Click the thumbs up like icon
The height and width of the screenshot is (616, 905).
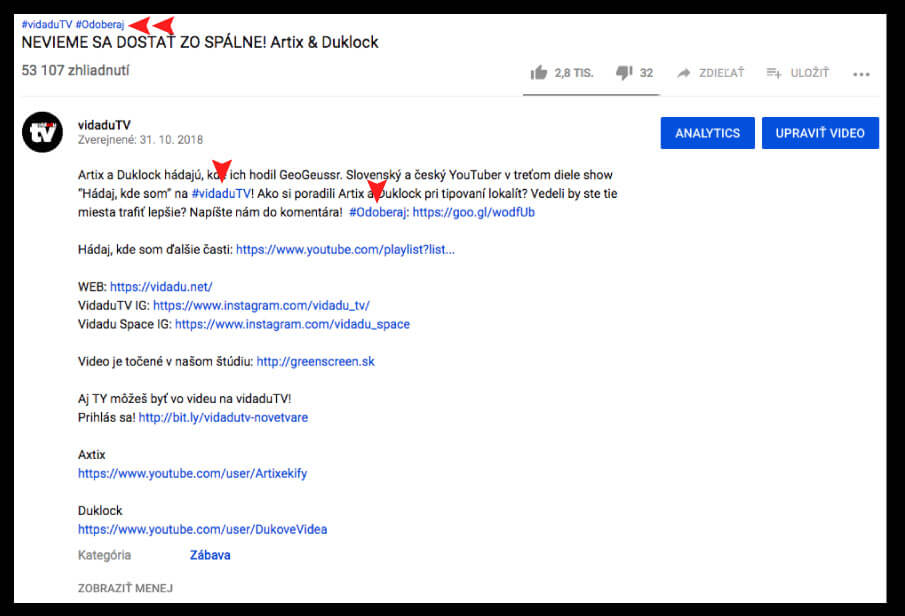pos(540,73)
